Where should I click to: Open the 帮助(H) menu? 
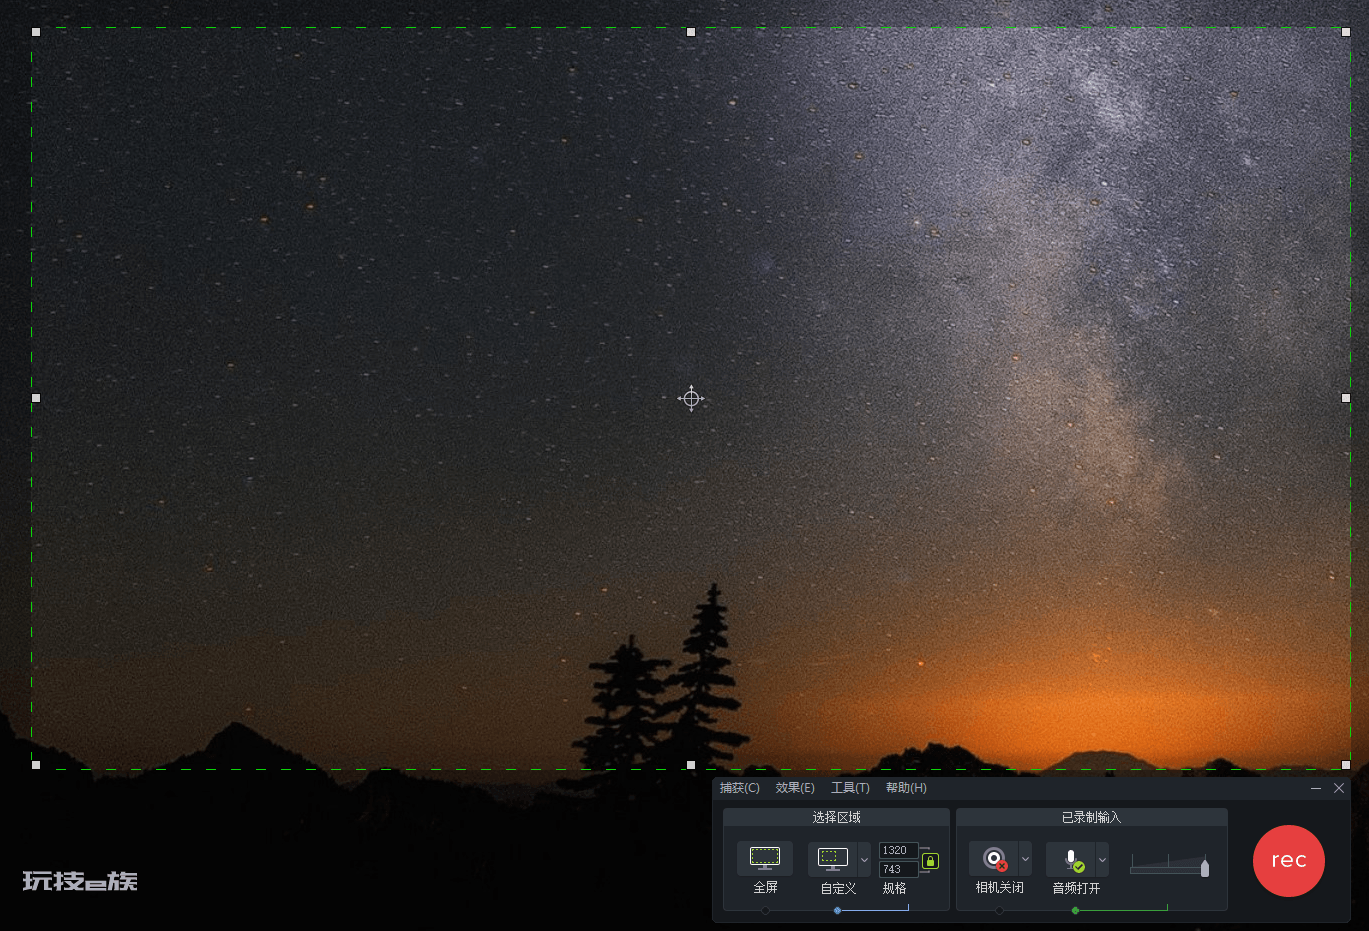(906, 788)
